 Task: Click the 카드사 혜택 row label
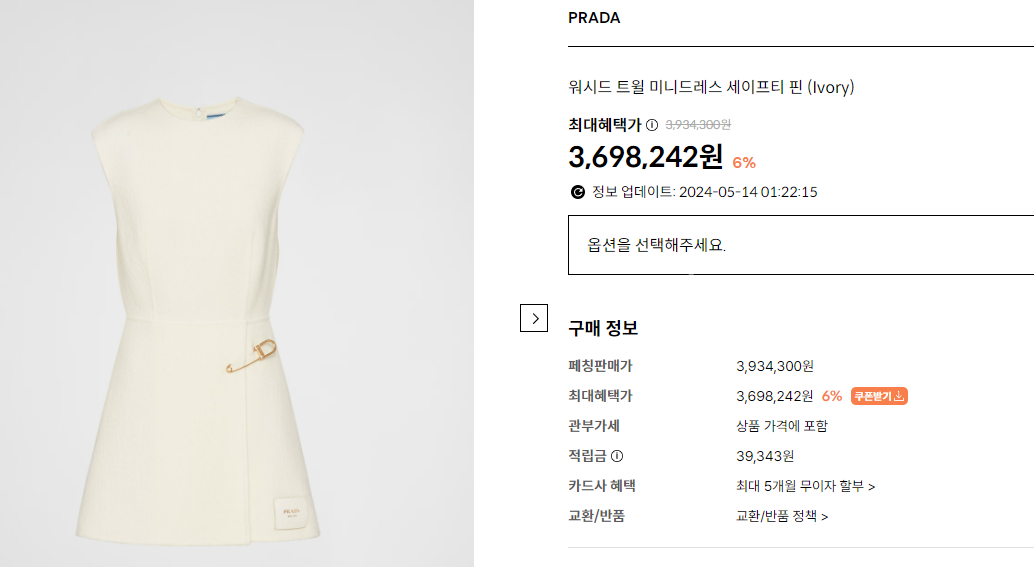[x=602, y=486]
